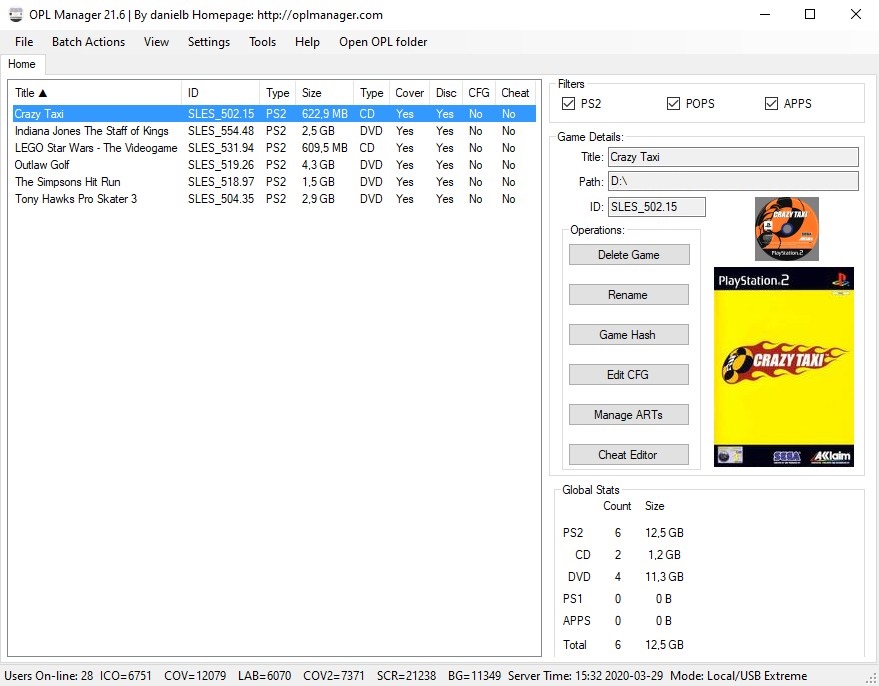Toggle the PS2 filter checkbox

click(x=568, y=104)
